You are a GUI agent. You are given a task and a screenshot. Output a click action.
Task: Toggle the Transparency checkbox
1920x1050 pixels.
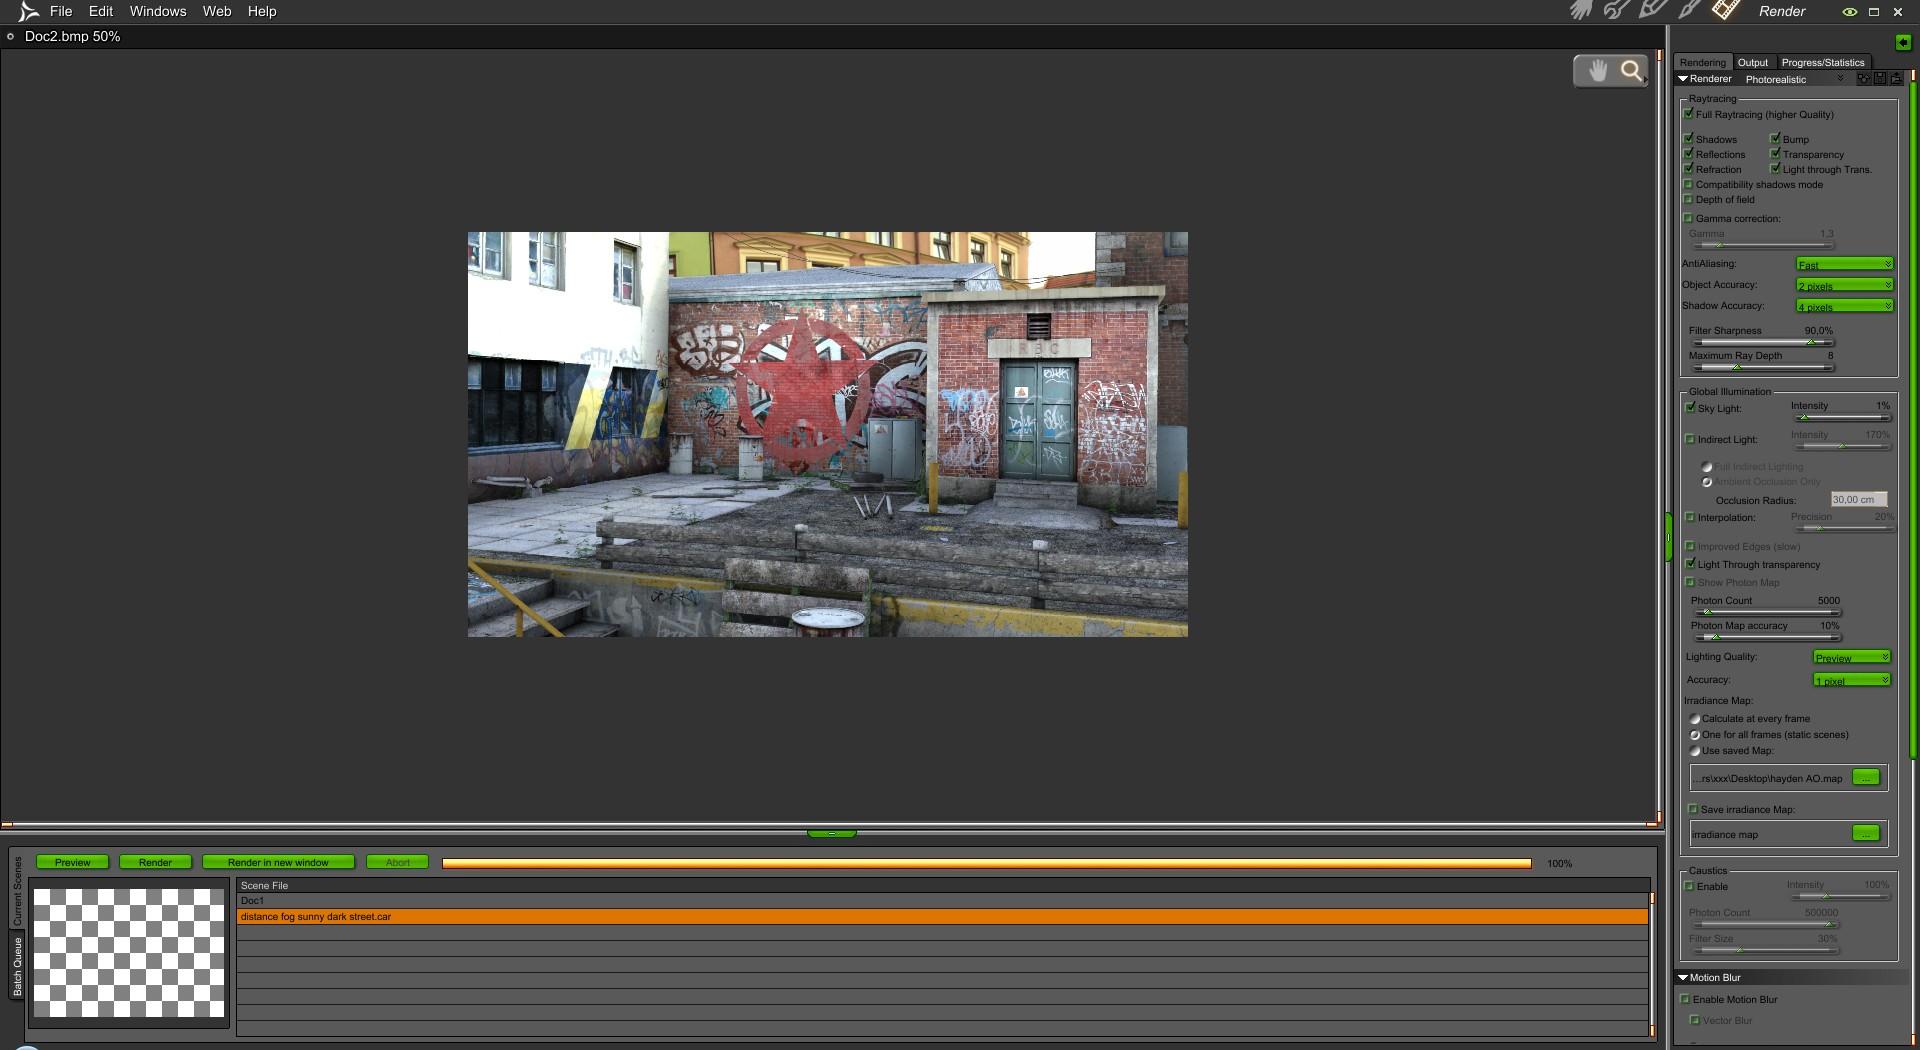pyautogui.click(x=1776, y=154)
